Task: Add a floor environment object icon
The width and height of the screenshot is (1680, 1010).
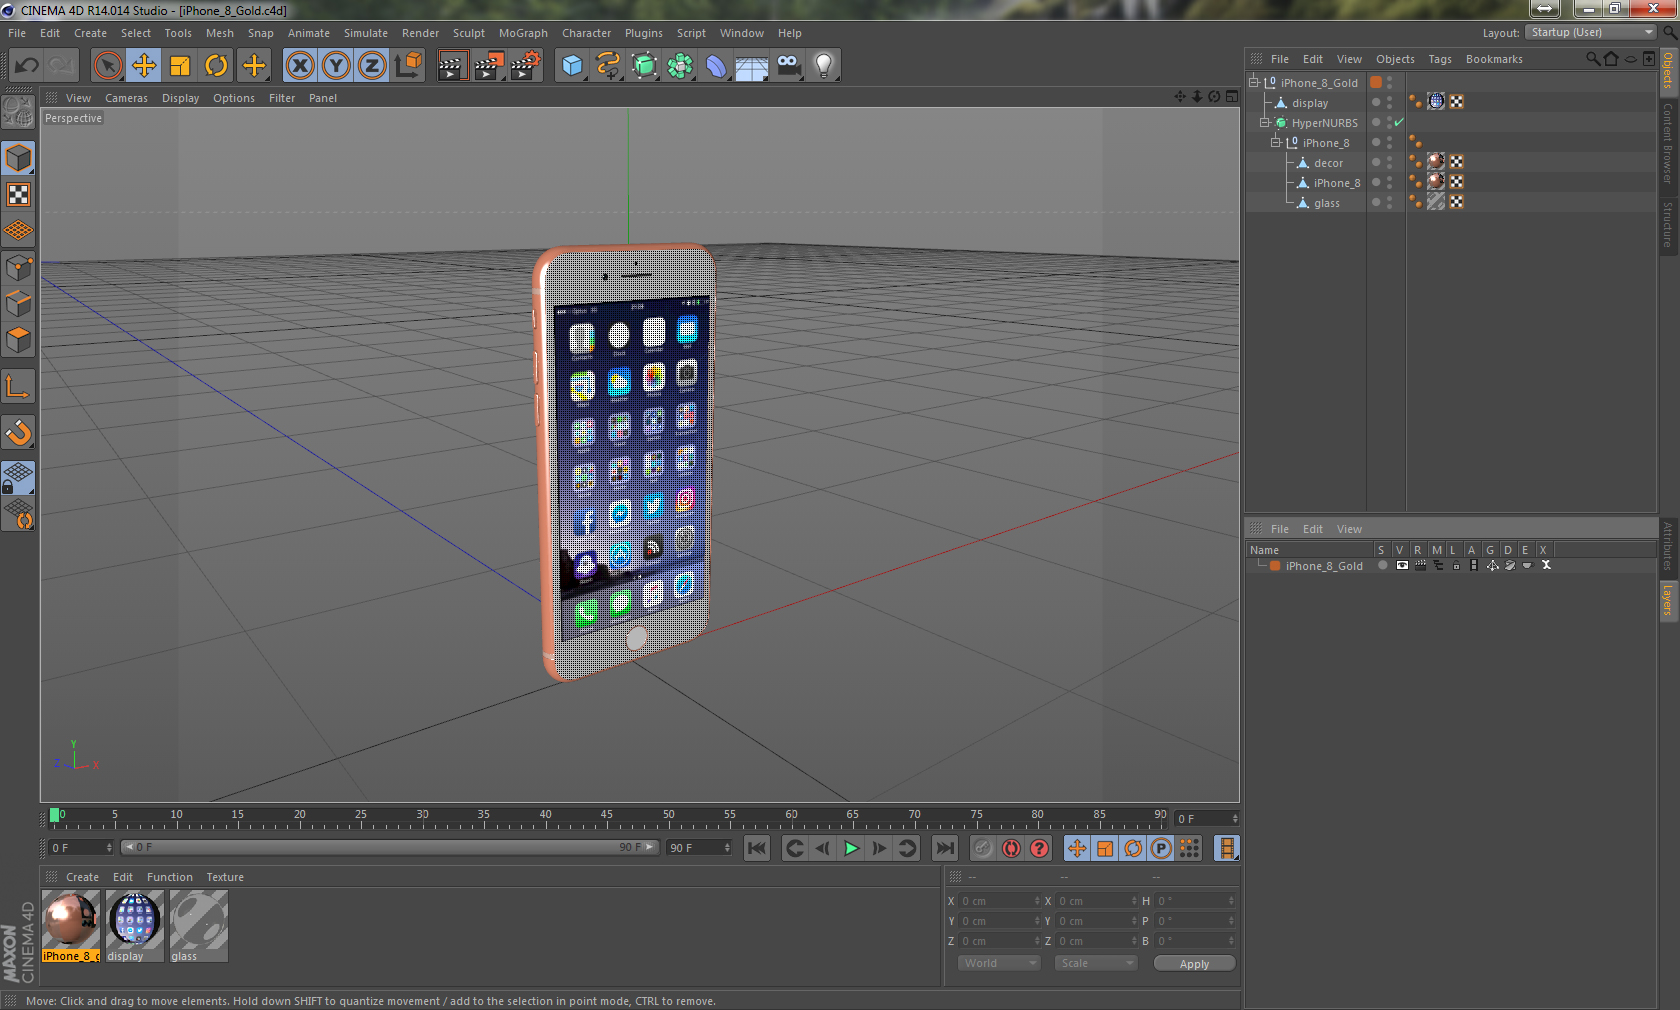Action: 752,66
